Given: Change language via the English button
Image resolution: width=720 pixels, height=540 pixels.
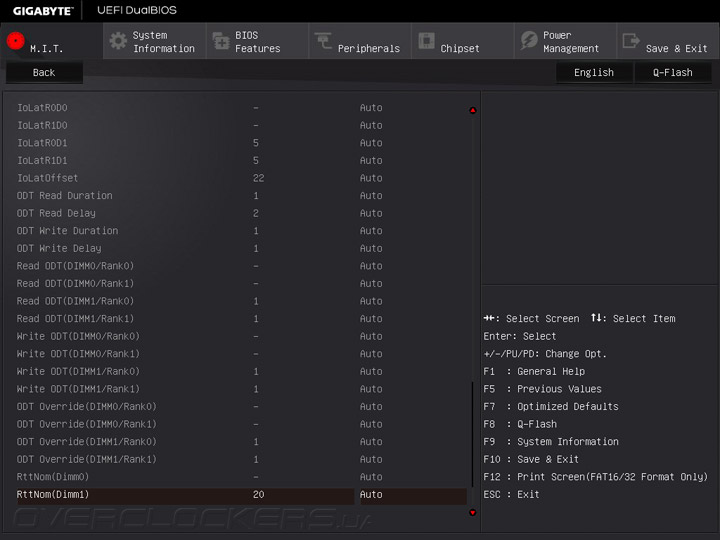Looking at the screenshot, I should point(594,73).
